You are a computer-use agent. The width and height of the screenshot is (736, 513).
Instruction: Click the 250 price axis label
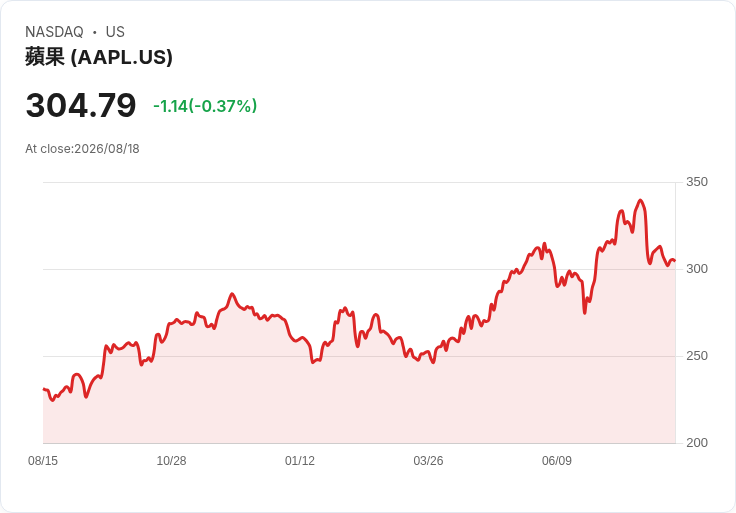point(697,356)
